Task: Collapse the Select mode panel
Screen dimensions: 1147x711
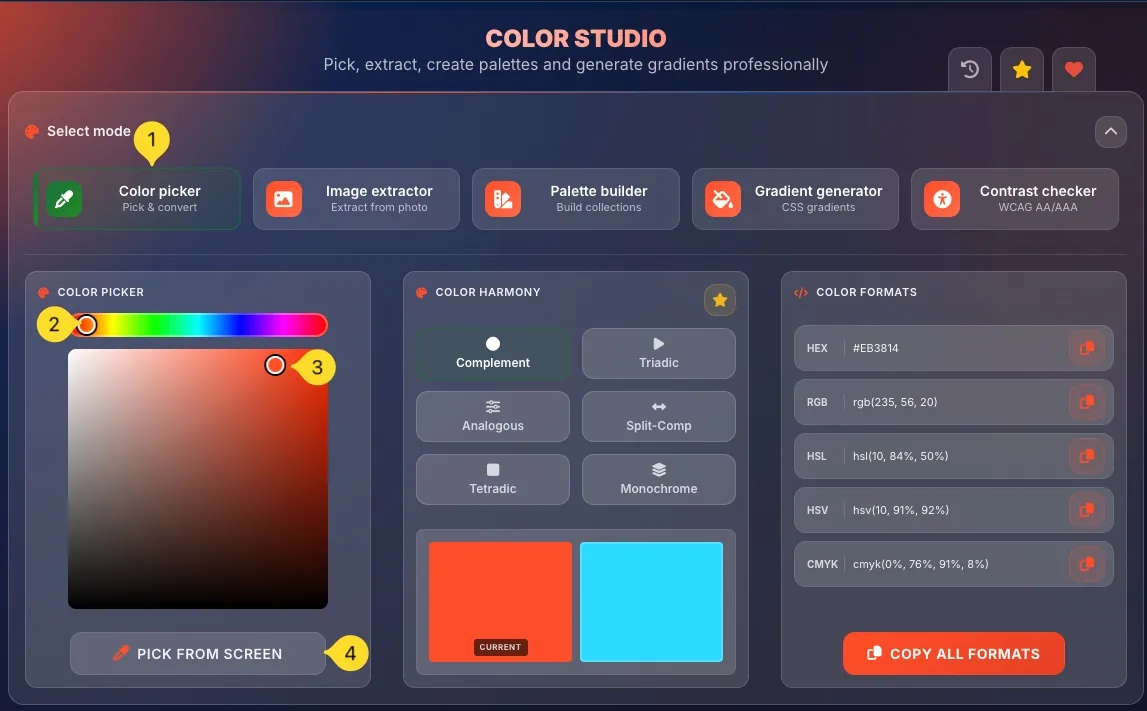Action: (x=1110, y=131)
